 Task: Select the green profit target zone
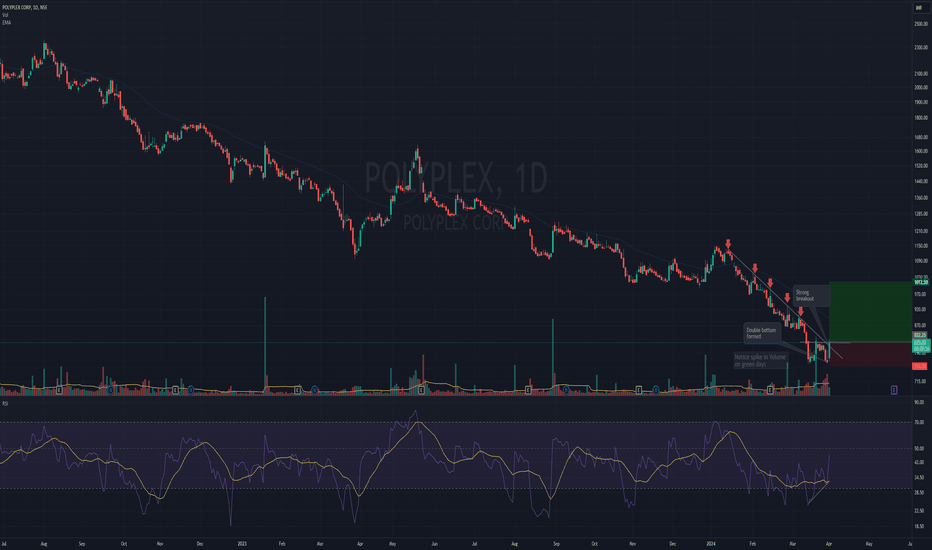pyautogui.click(x=870, y=312)
